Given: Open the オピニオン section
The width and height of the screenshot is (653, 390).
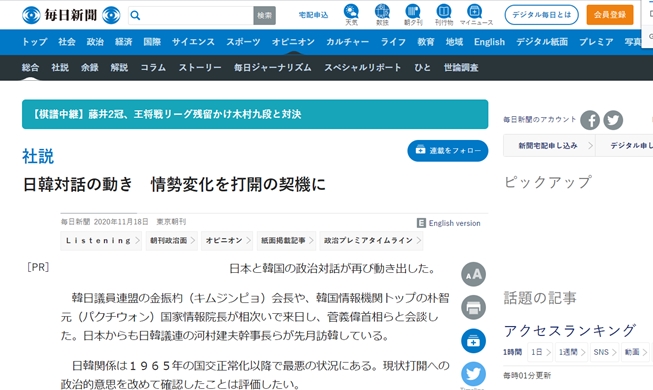Looking at the screenshot, I should click(x=293, y=42).
